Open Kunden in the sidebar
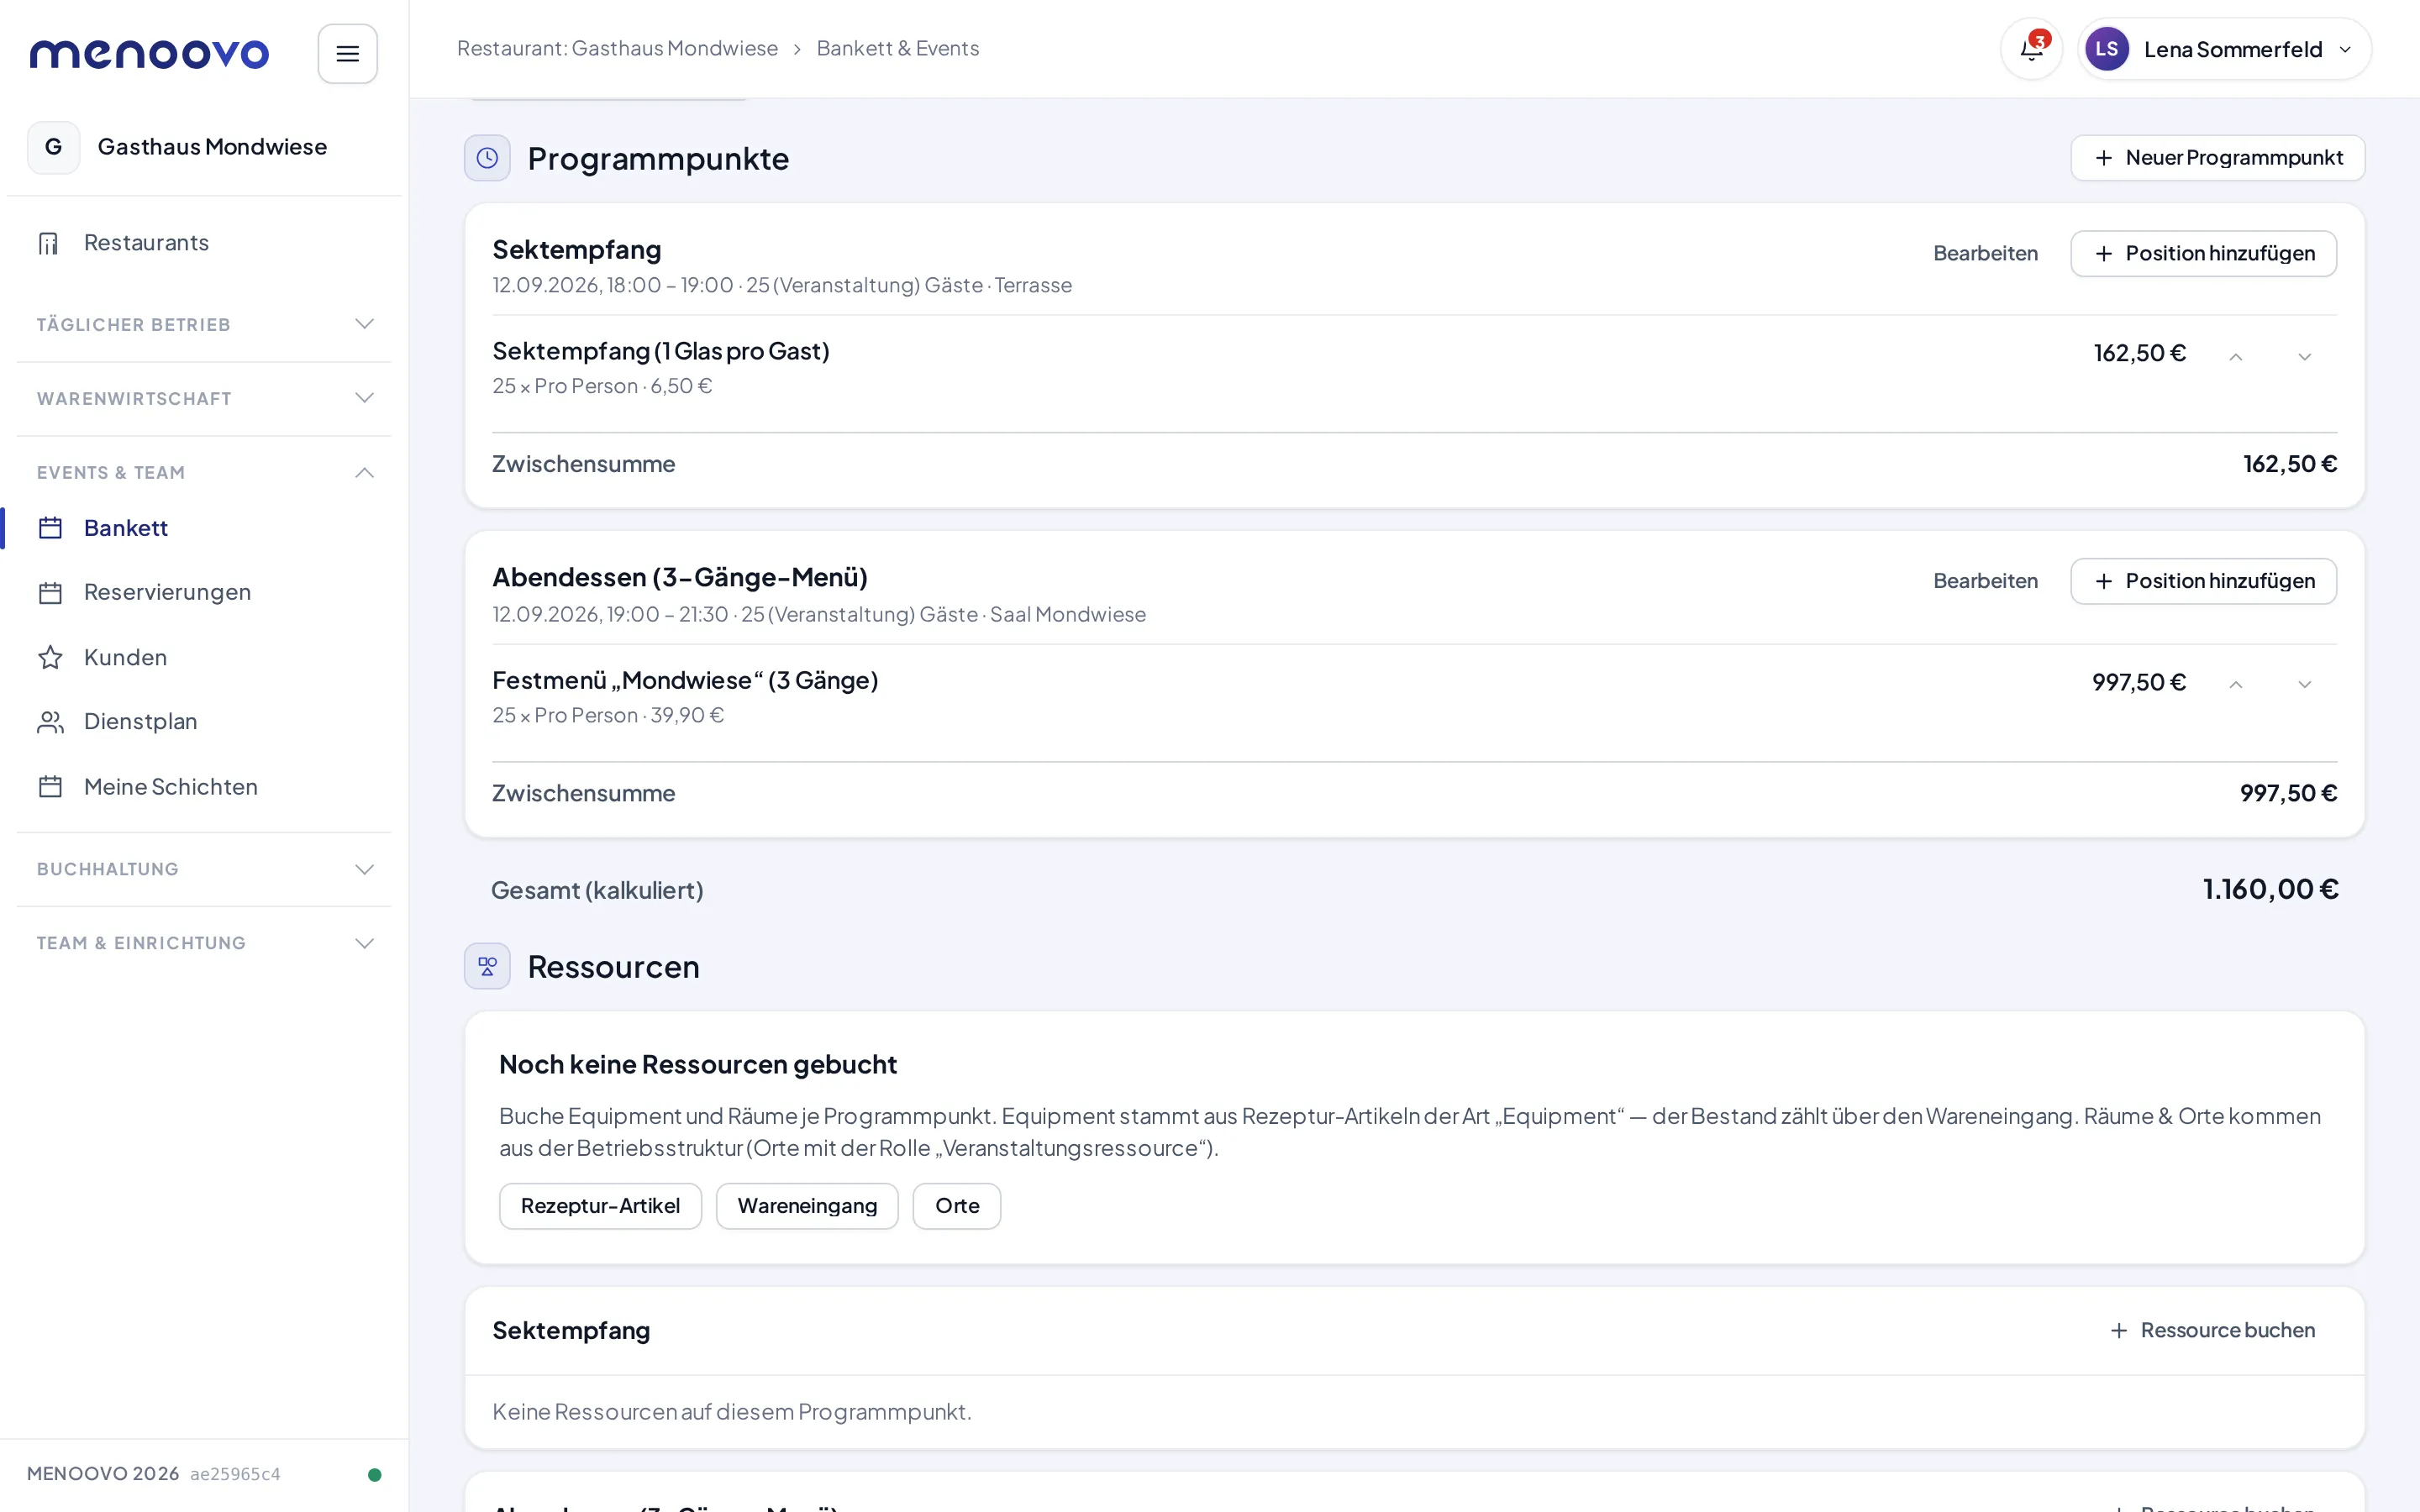This screenshot has height=1512, width=2420. (204, 657)
